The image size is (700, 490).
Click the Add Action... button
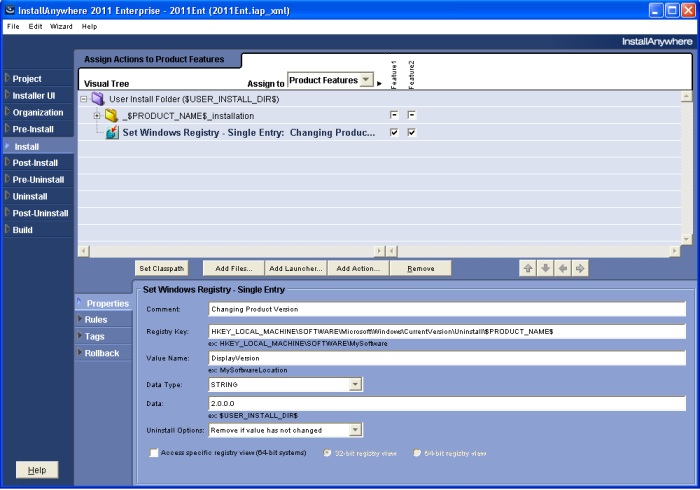pyautogui.click(x=358, y=269)
